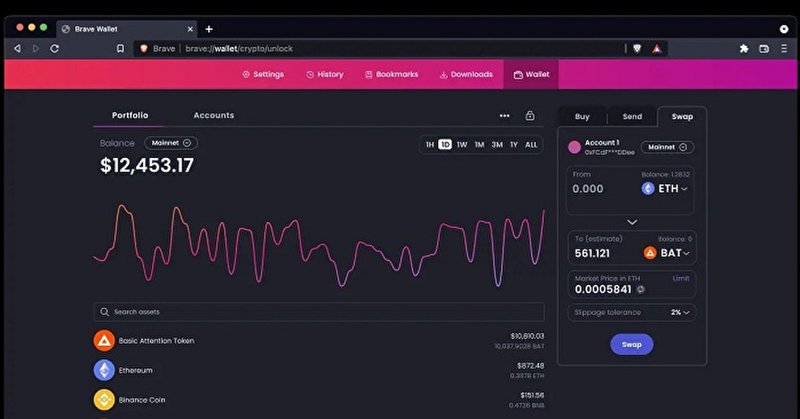Image resolution: width=800 pixels, height=419 pixels.
Task: Click the search magnifier icon
Action: [x=105, y=312]
